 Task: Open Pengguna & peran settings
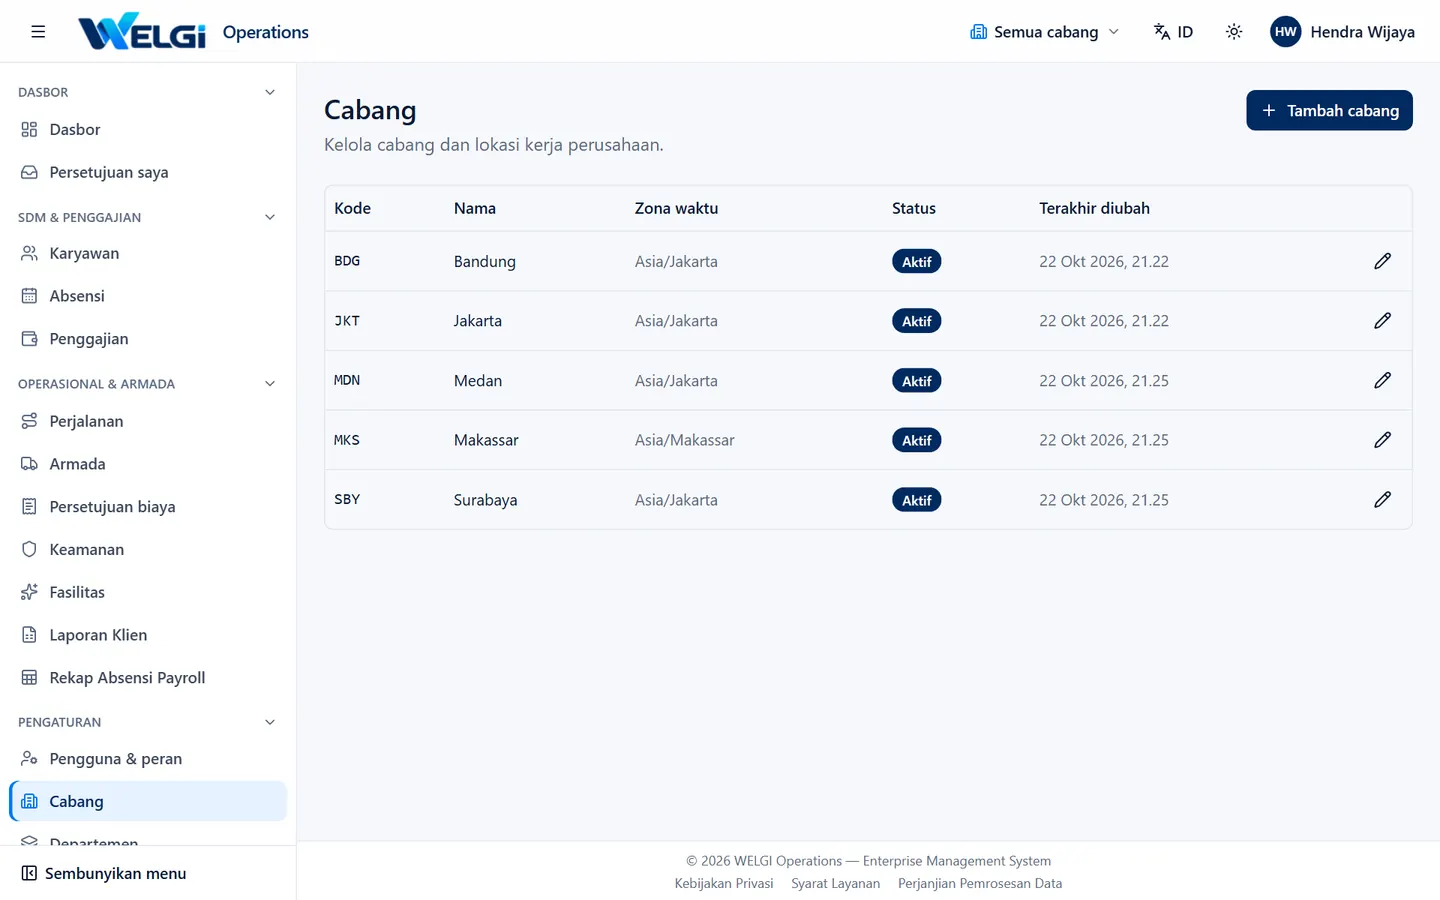[x=148, y=759]
